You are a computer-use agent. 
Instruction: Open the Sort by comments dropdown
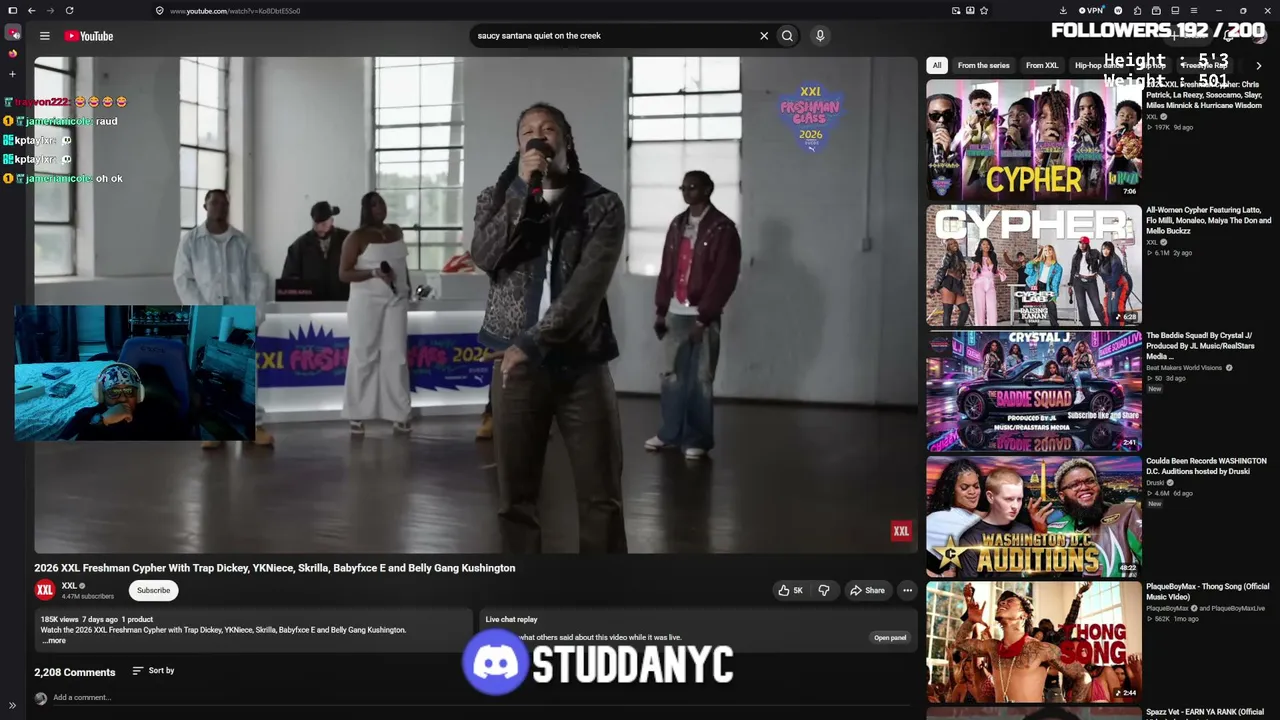click(153, 671)
